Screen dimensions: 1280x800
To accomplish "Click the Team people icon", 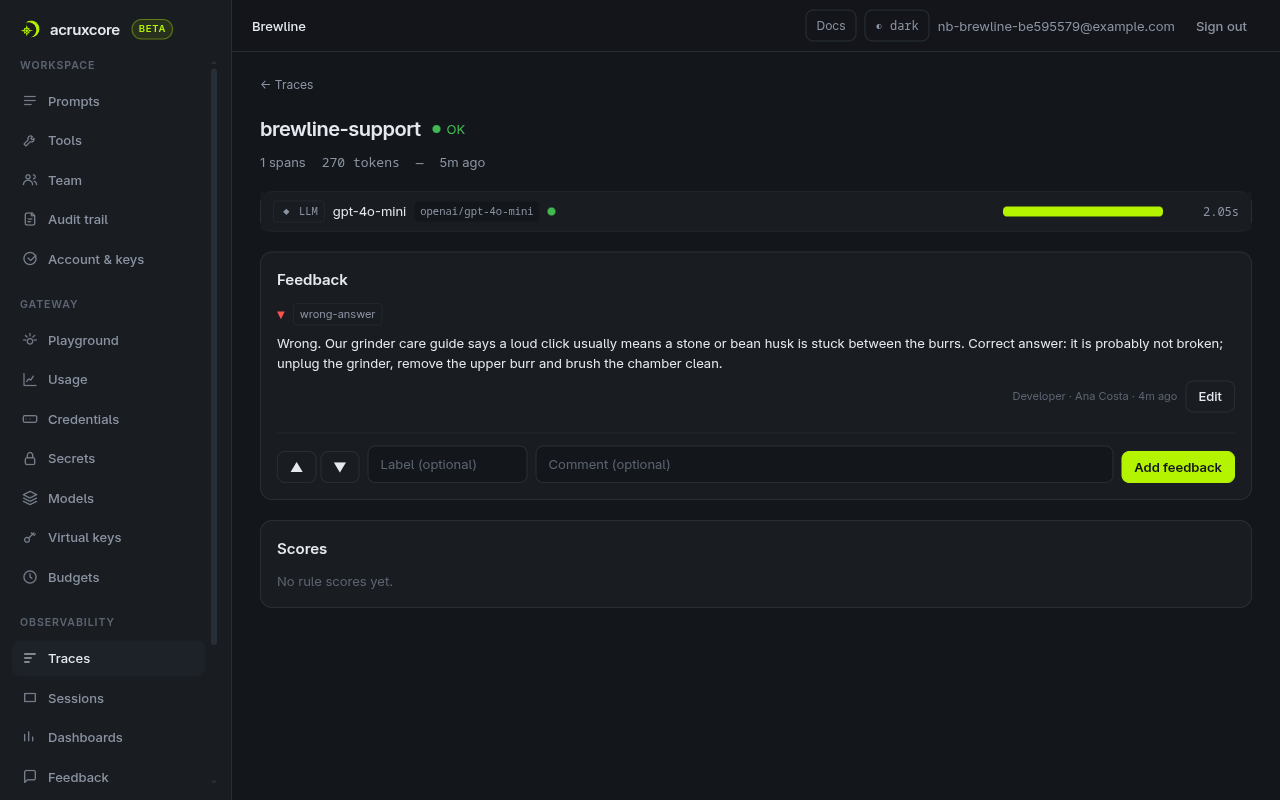I will pos(30,180).
